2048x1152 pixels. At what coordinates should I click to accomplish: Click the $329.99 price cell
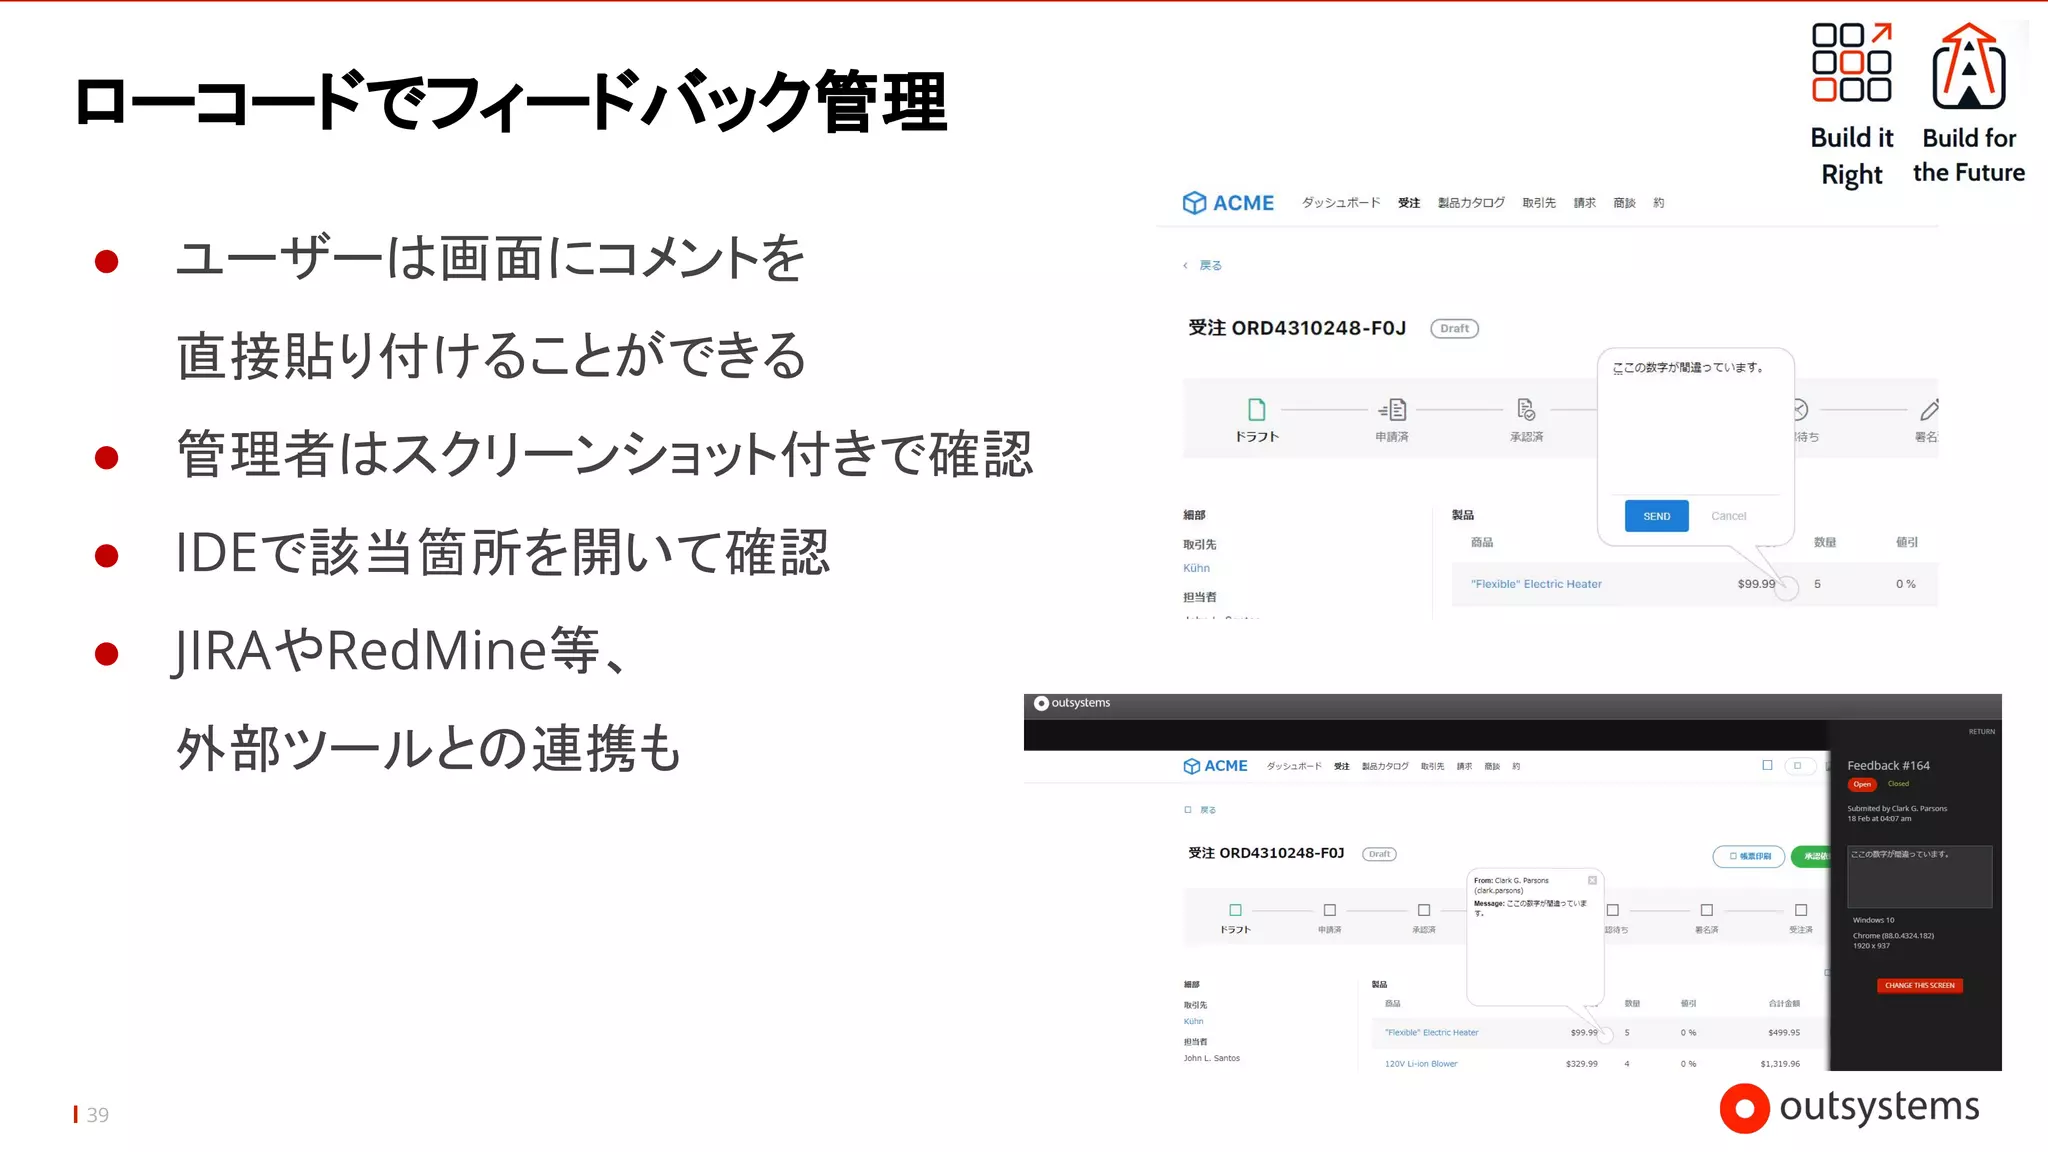[x=1581, y=1064]
